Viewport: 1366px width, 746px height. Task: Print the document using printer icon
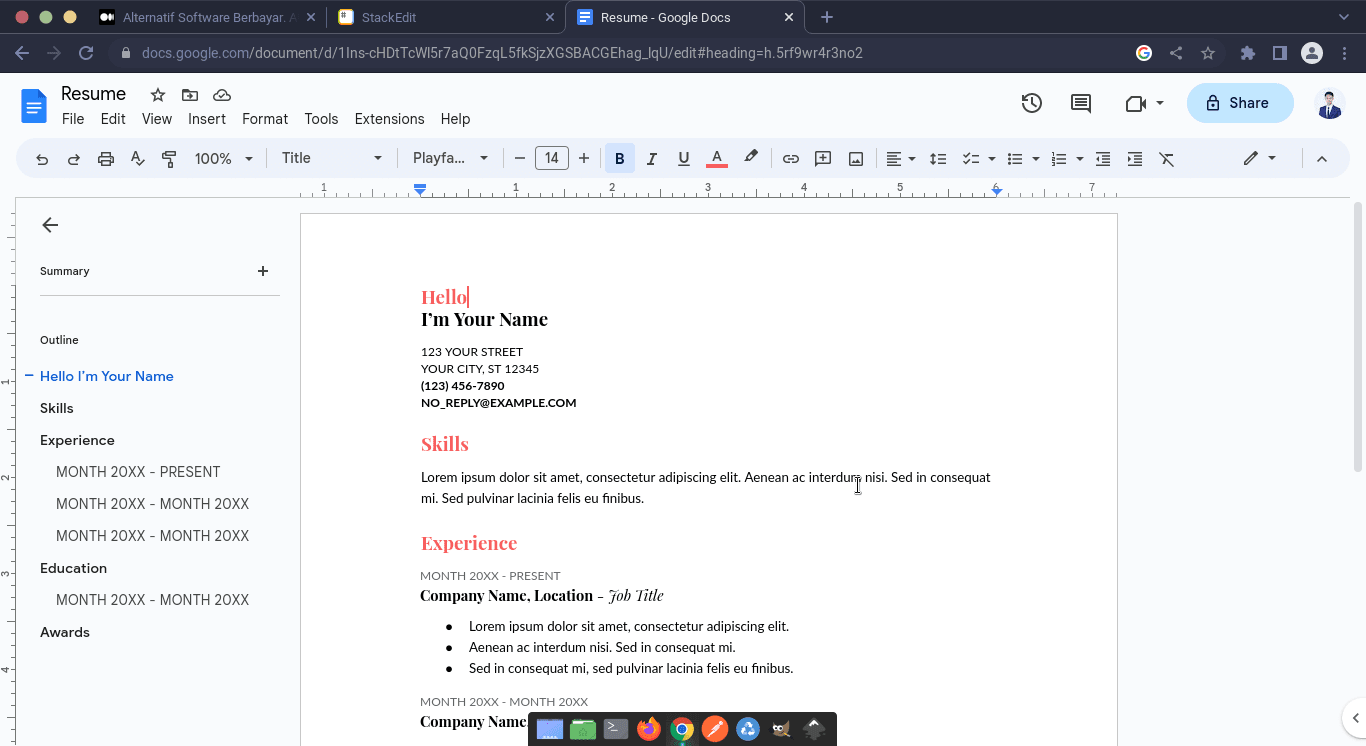click(106, 159)
